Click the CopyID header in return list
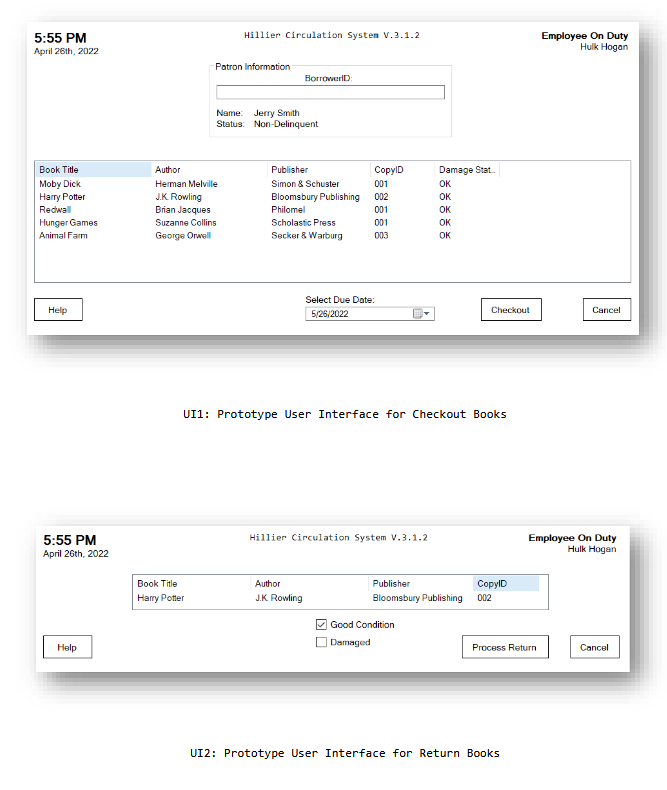Viewport: 667px width, 790px height. 505,584
